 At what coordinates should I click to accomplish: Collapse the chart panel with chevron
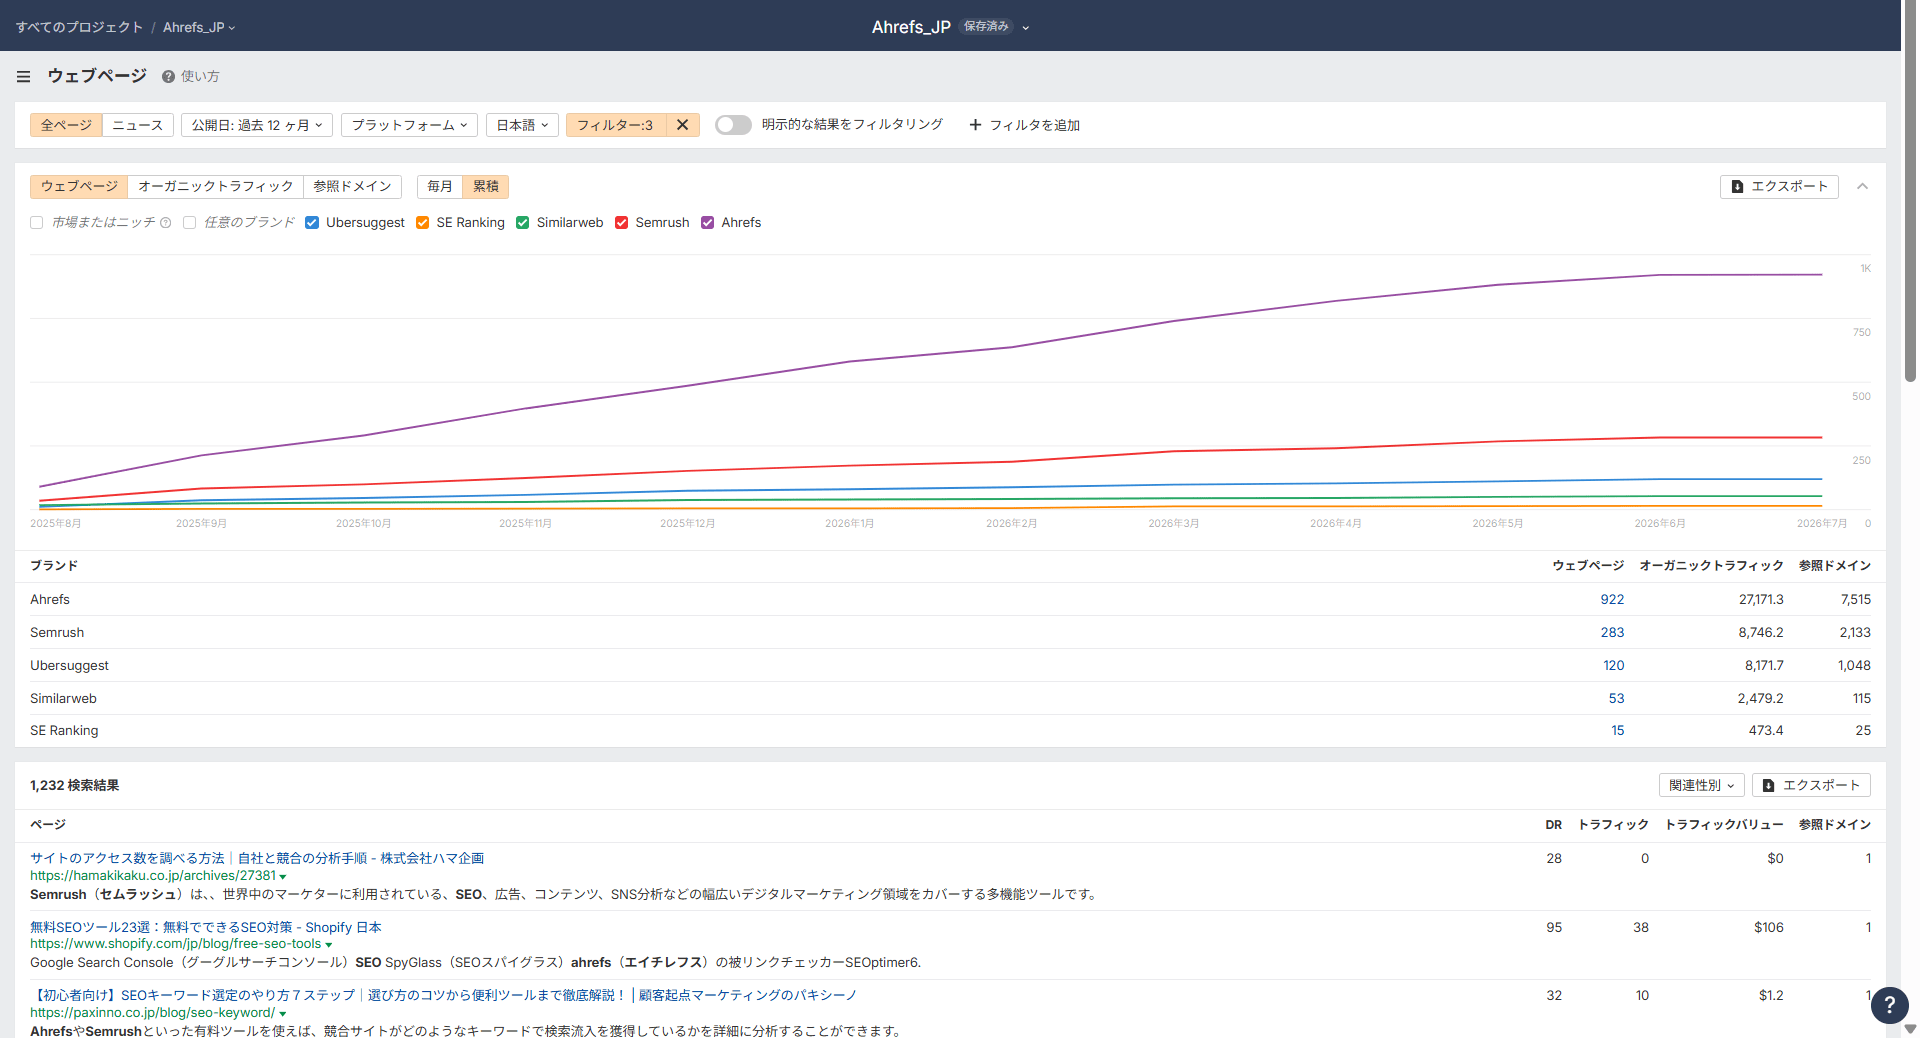pos(1862,187)
